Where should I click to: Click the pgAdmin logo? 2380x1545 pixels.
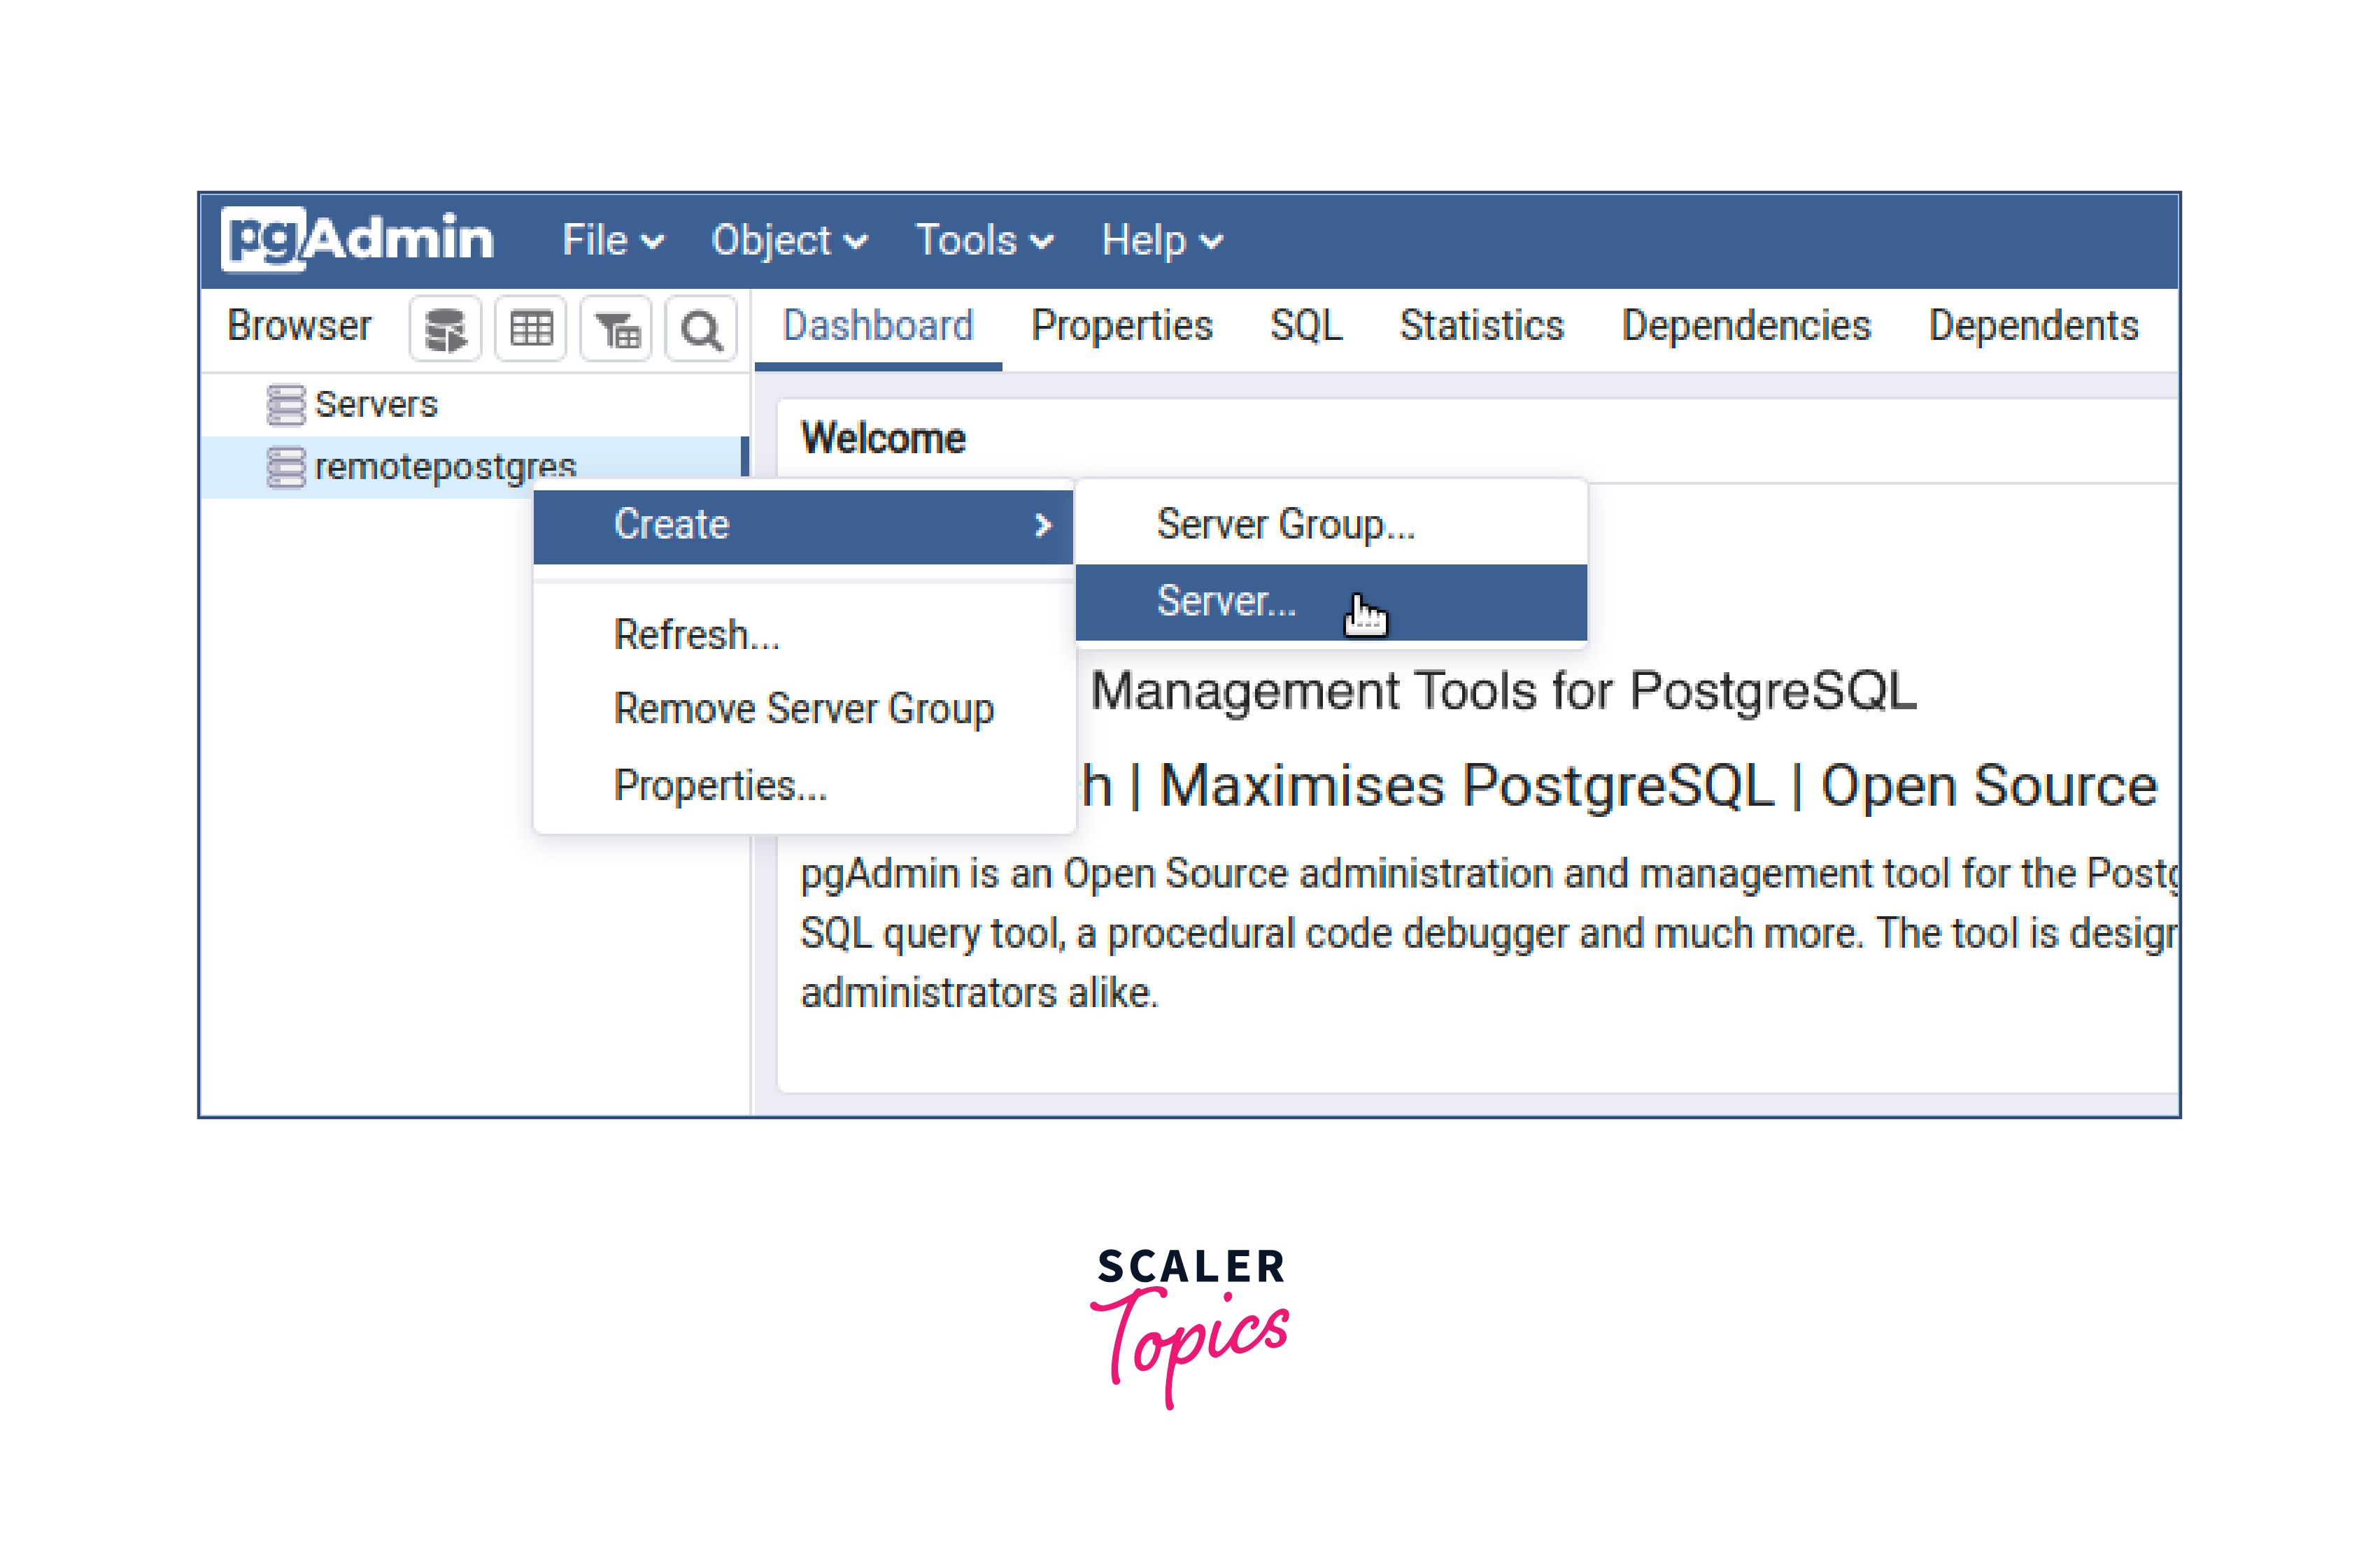(357, 240)
